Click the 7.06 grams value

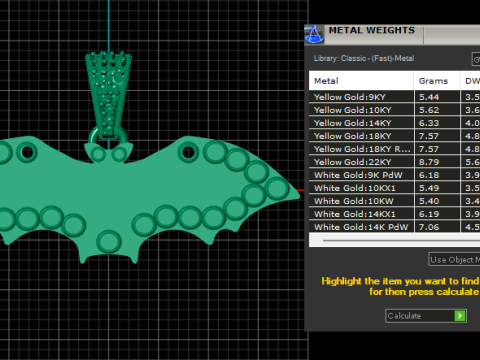pyautogui.click(x=429, y=227)
